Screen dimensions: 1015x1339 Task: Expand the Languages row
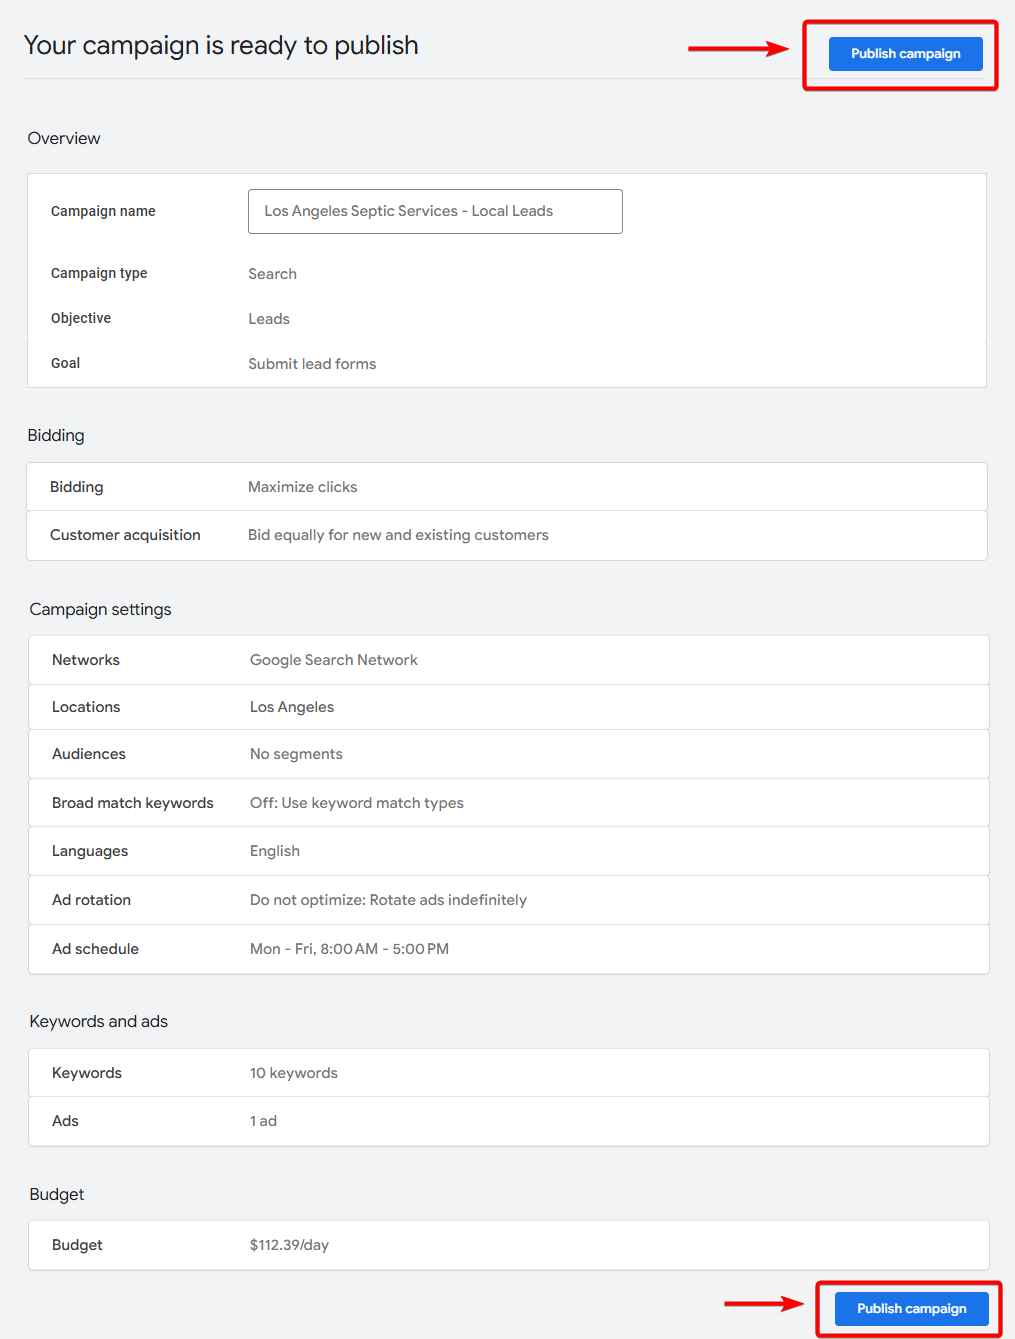pyautogui.click(x=508, y=851)
